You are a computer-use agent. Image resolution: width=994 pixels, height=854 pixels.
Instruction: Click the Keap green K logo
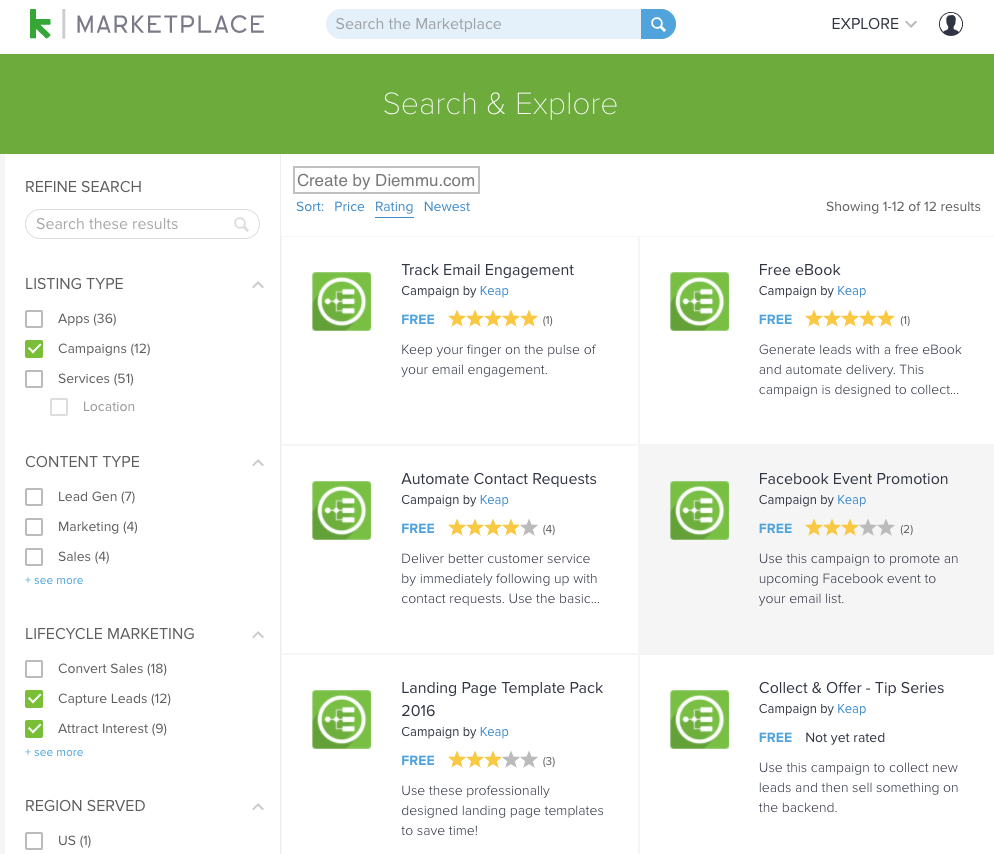click(x=40, y=24)
